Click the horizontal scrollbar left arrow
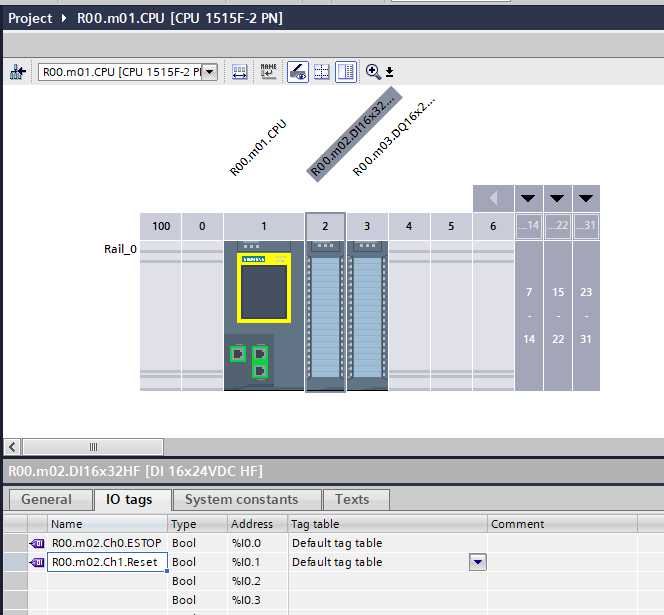Screen dimensions: 664x615 [12, 447]
